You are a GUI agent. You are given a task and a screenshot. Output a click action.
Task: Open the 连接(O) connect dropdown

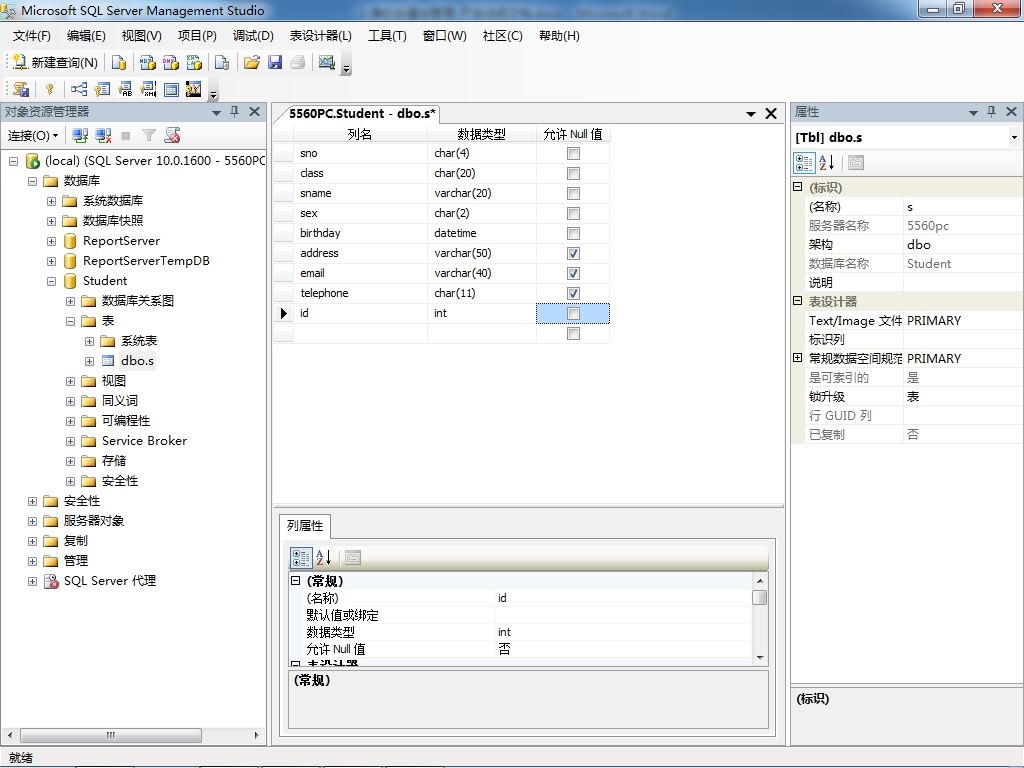tap(33, 135)
